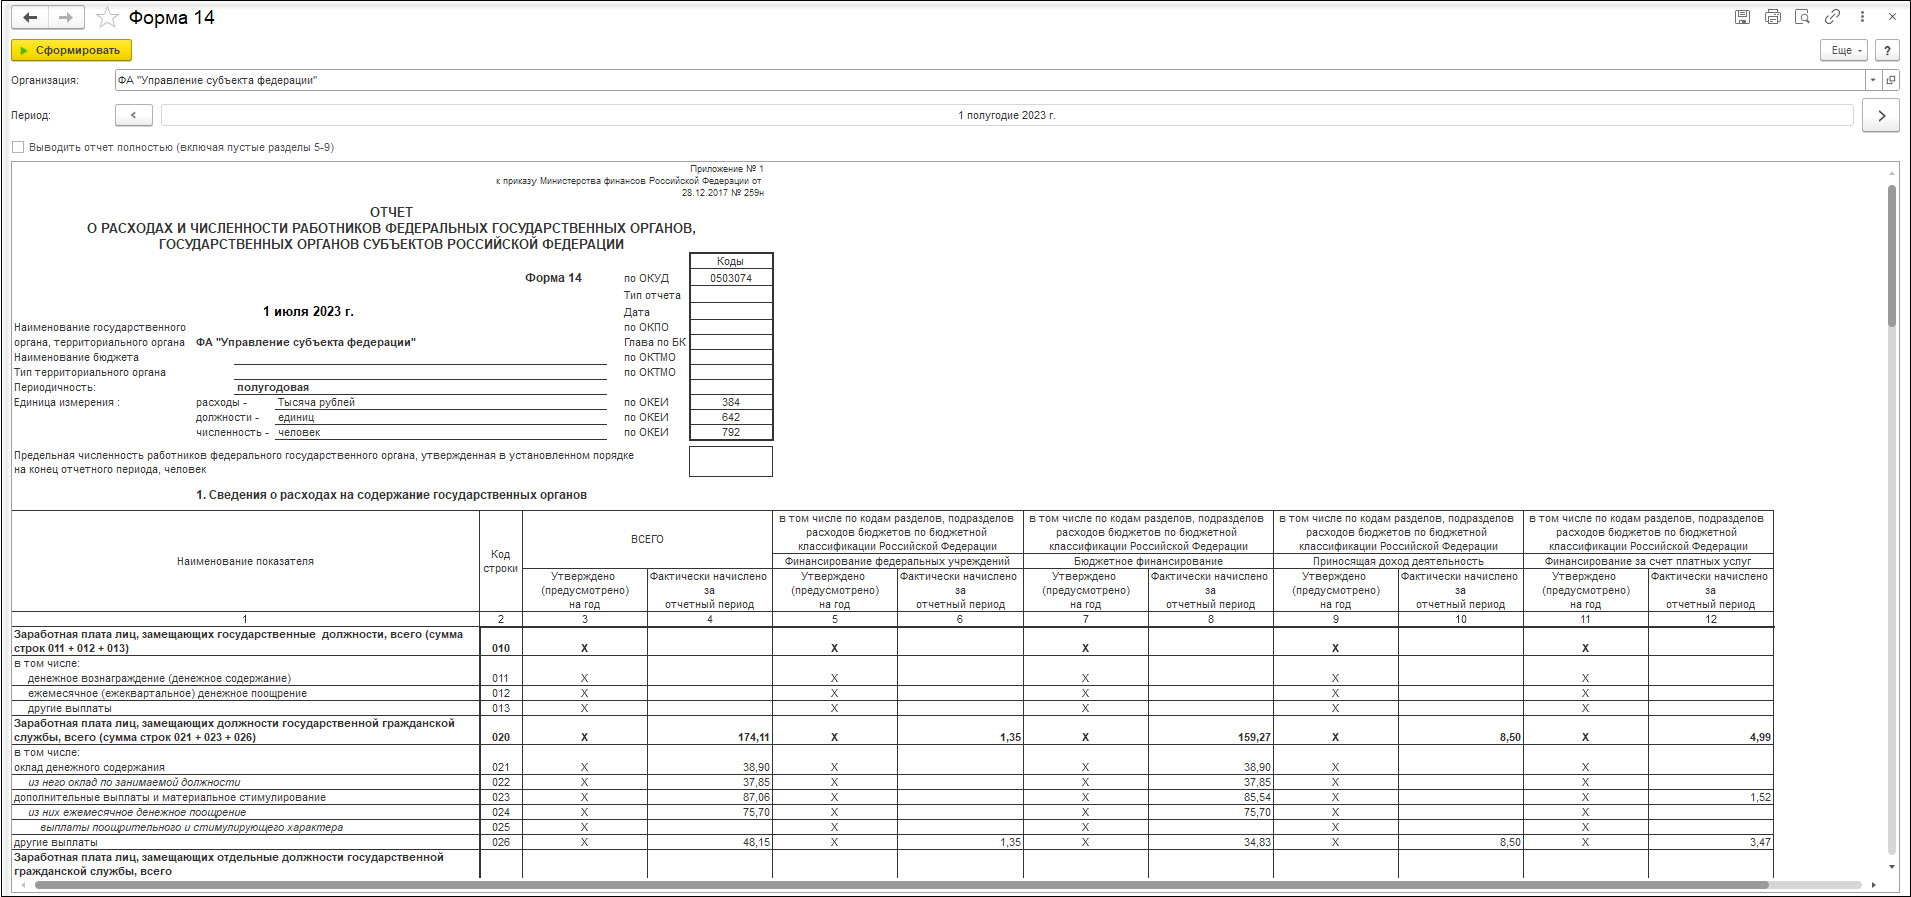Select the ОКЕИ code cell 642
This screenshot has height=897, width=1911.
coord(731,417)
